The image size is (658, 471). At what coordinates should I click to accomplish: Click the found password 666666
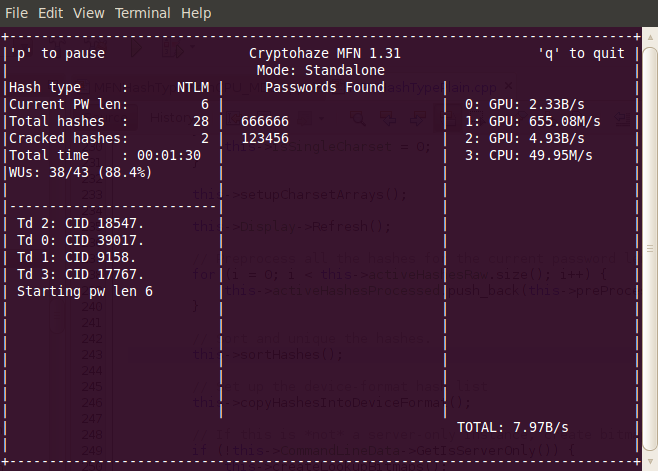(265, 121)
